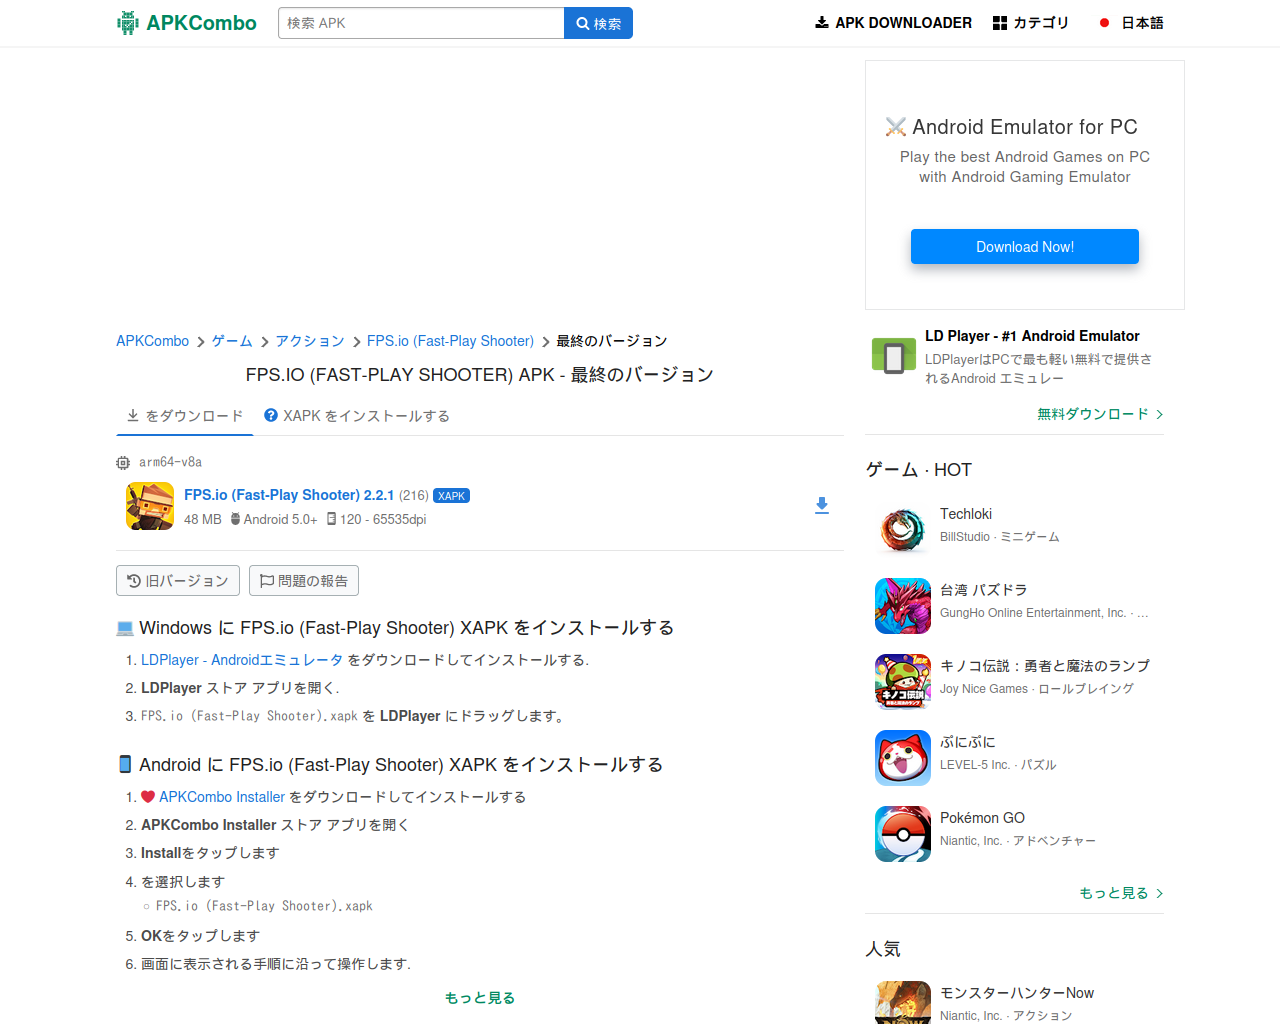
Task: Open the APKCombo Installer link
Action: (222, 797)
